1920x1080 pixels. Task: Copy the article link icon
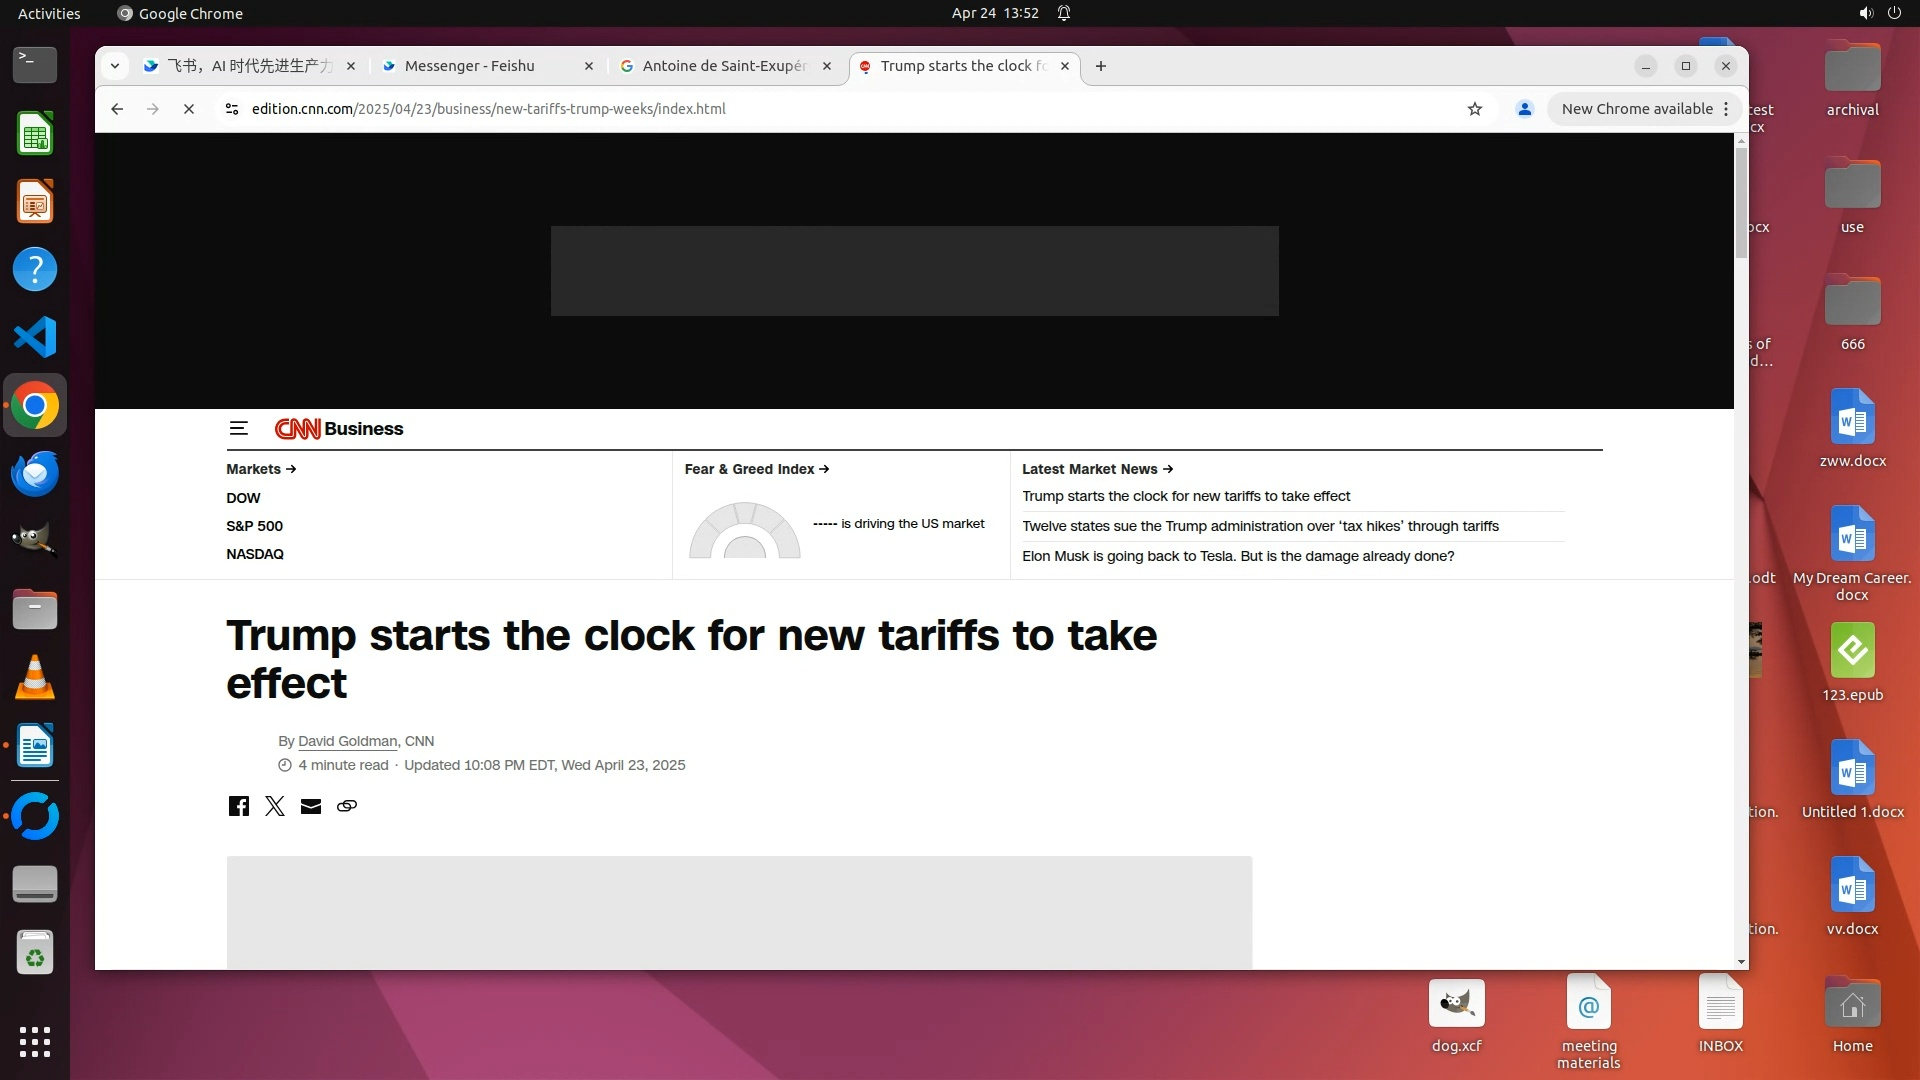pos(347,806)
